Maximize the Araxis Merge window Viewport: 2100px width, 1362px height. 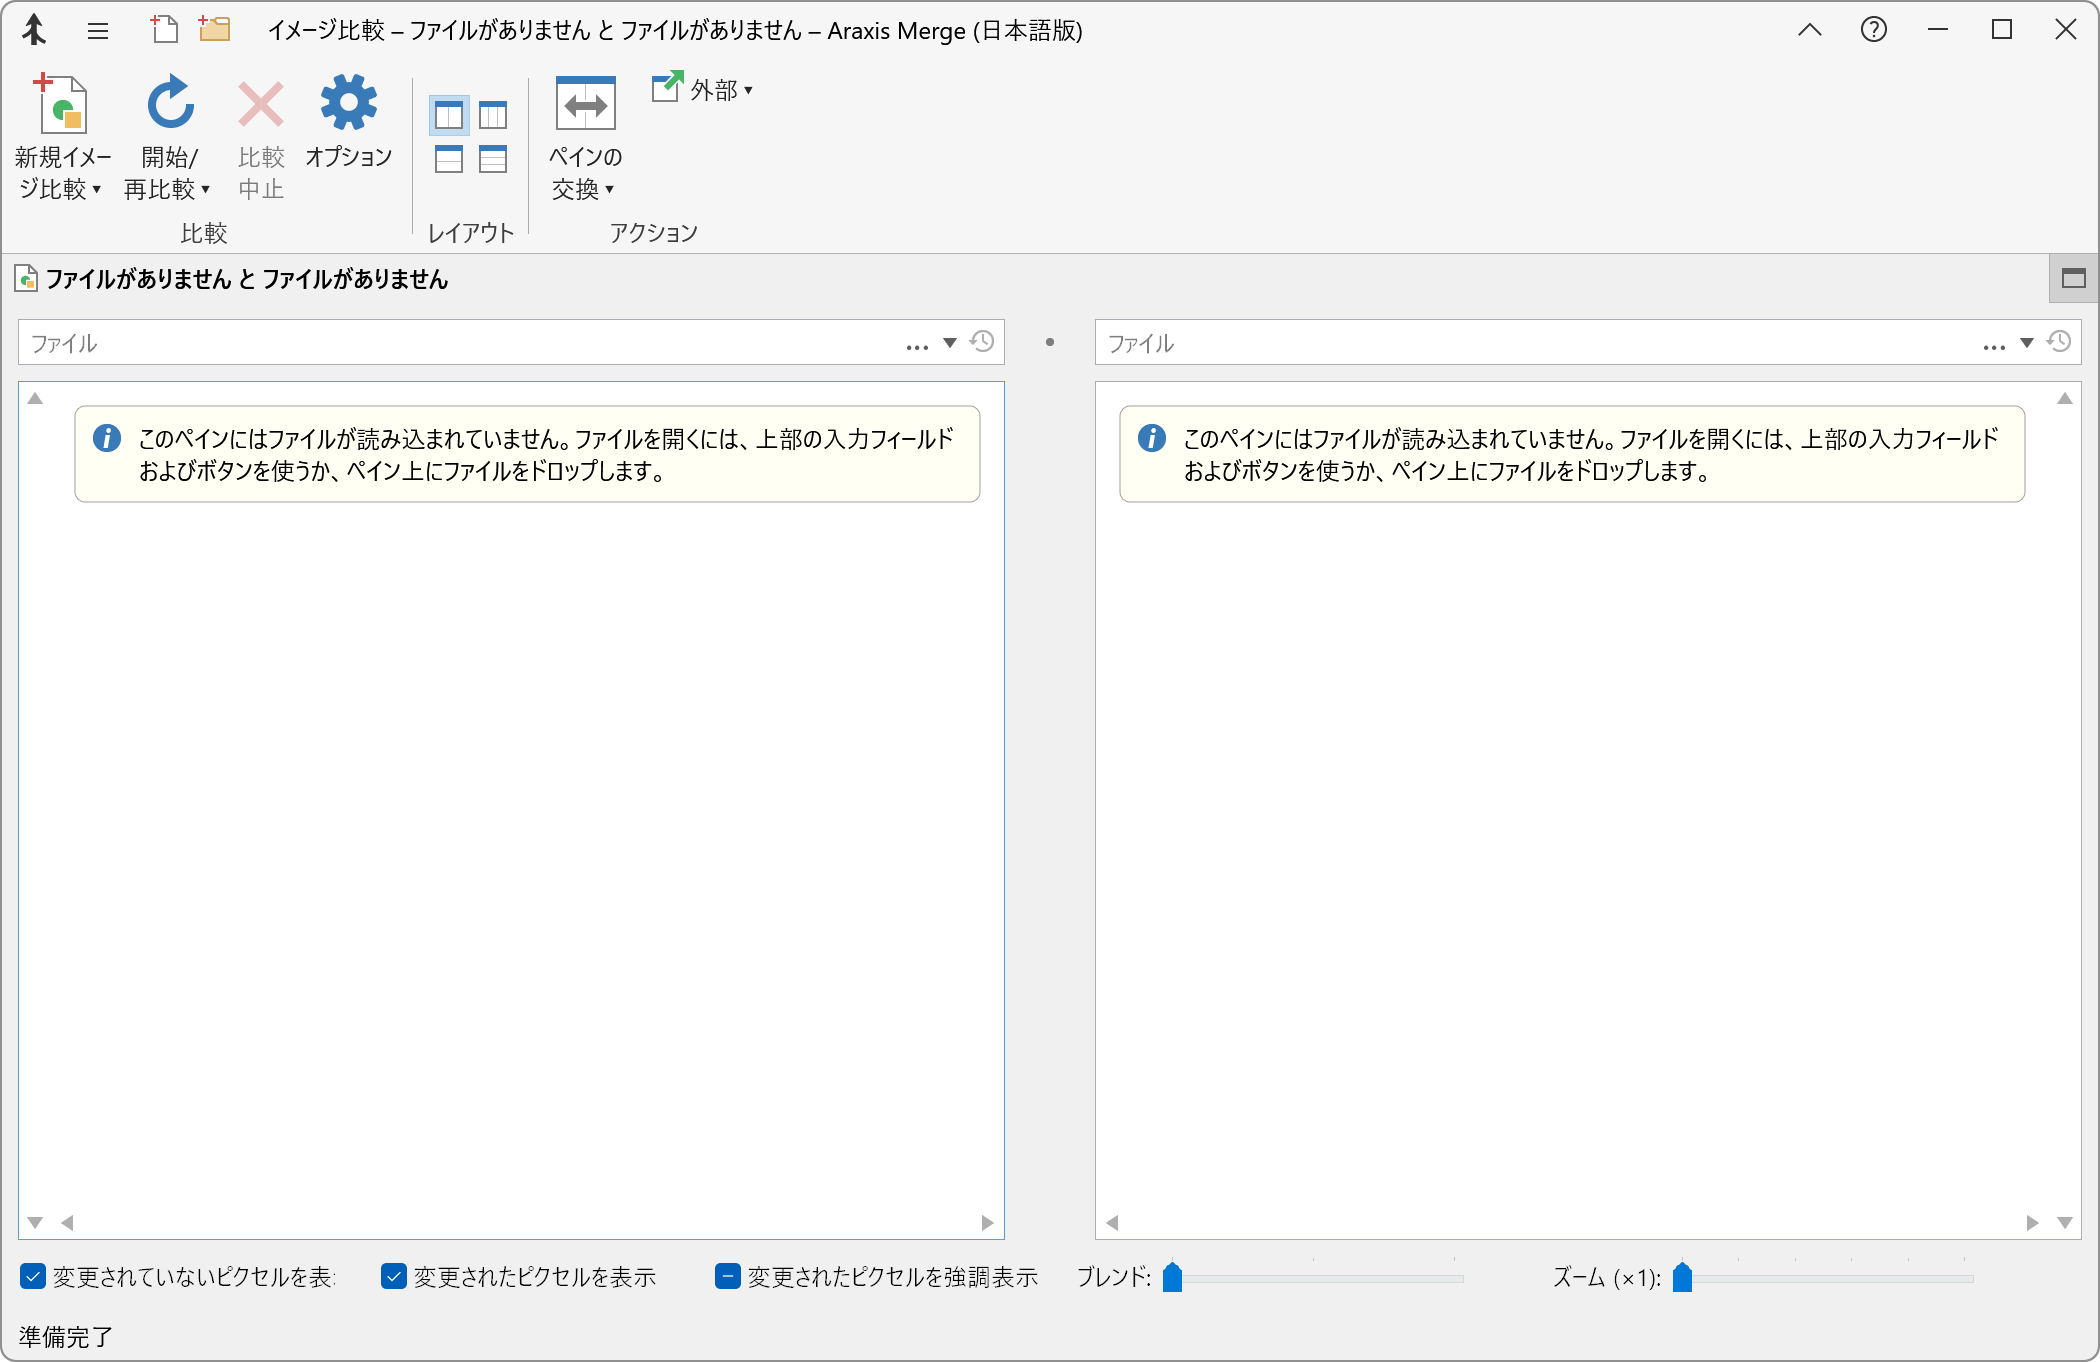2002,30
